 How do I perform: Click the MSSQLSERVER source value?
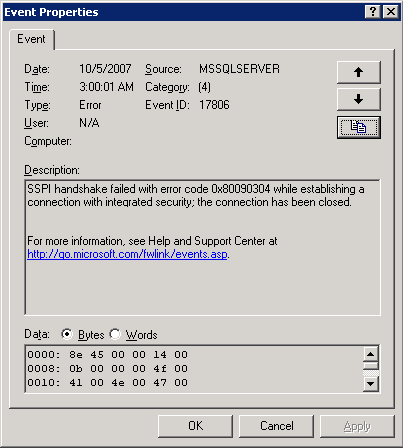point(239,69)
